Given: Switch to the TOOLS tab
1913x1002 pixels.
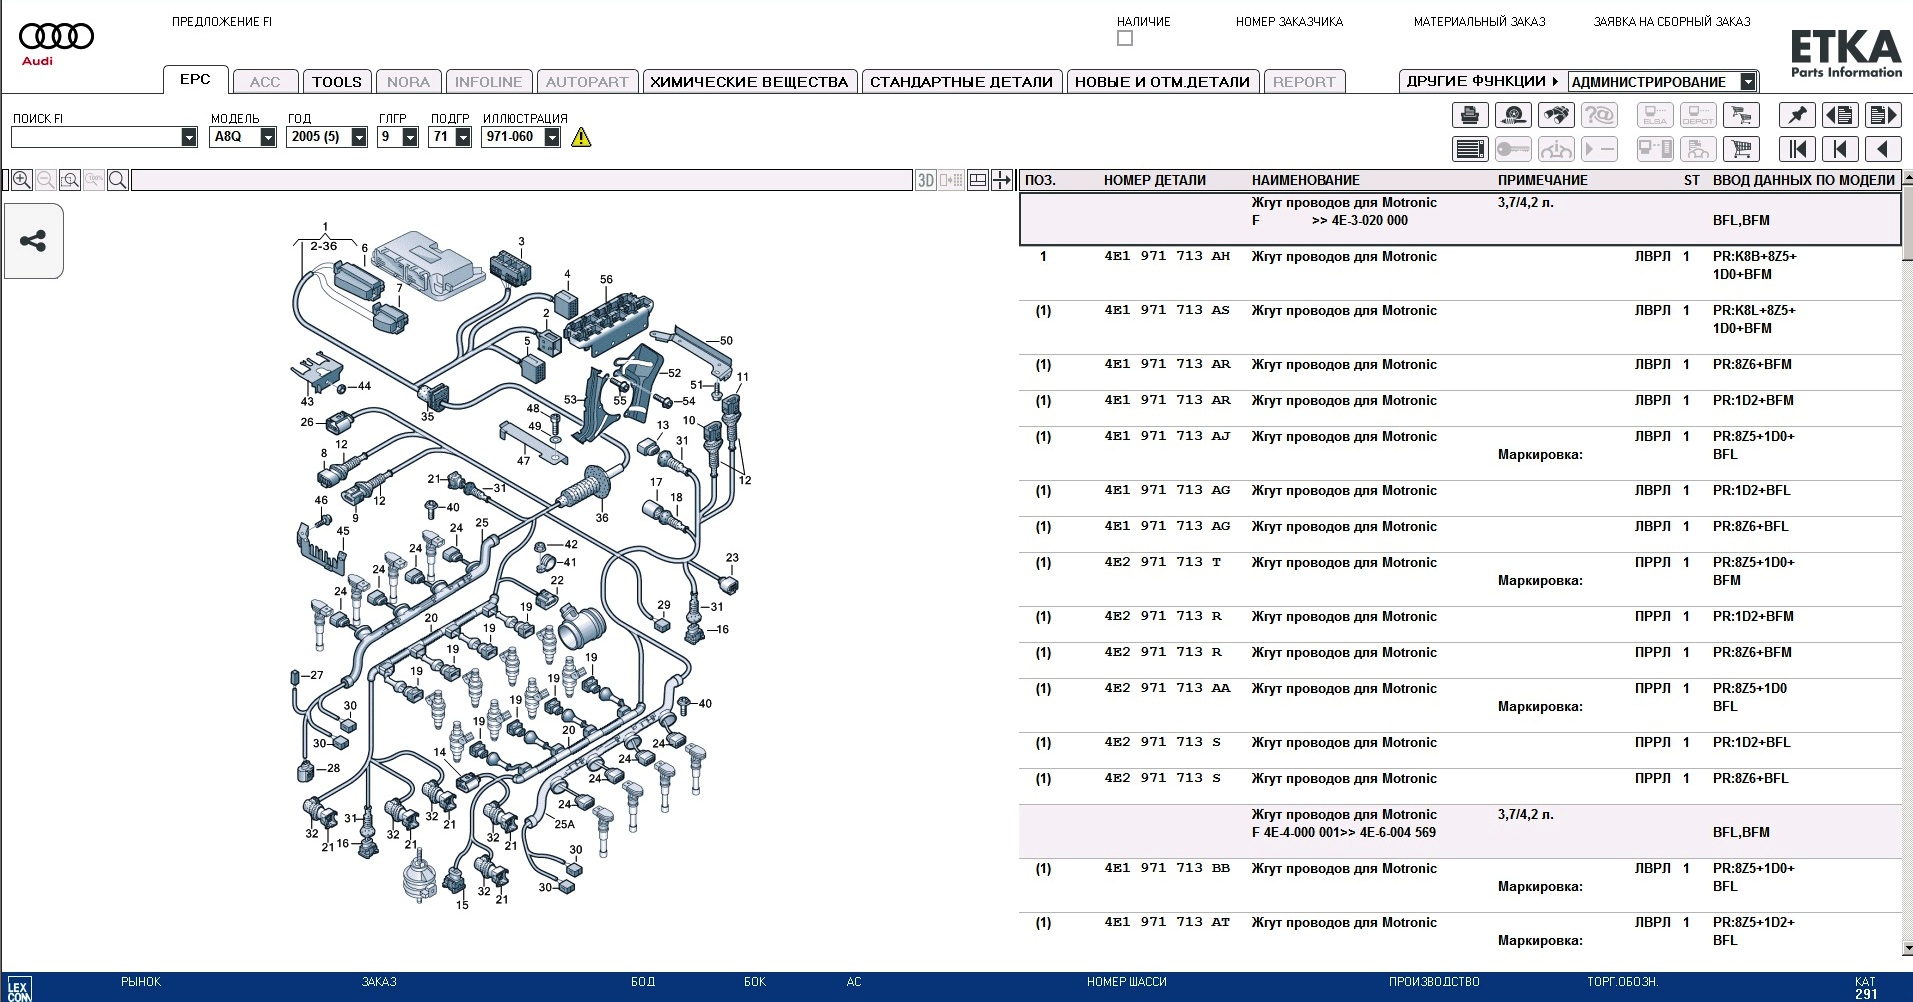Looking at the screenshot, I should coord(336,82).
